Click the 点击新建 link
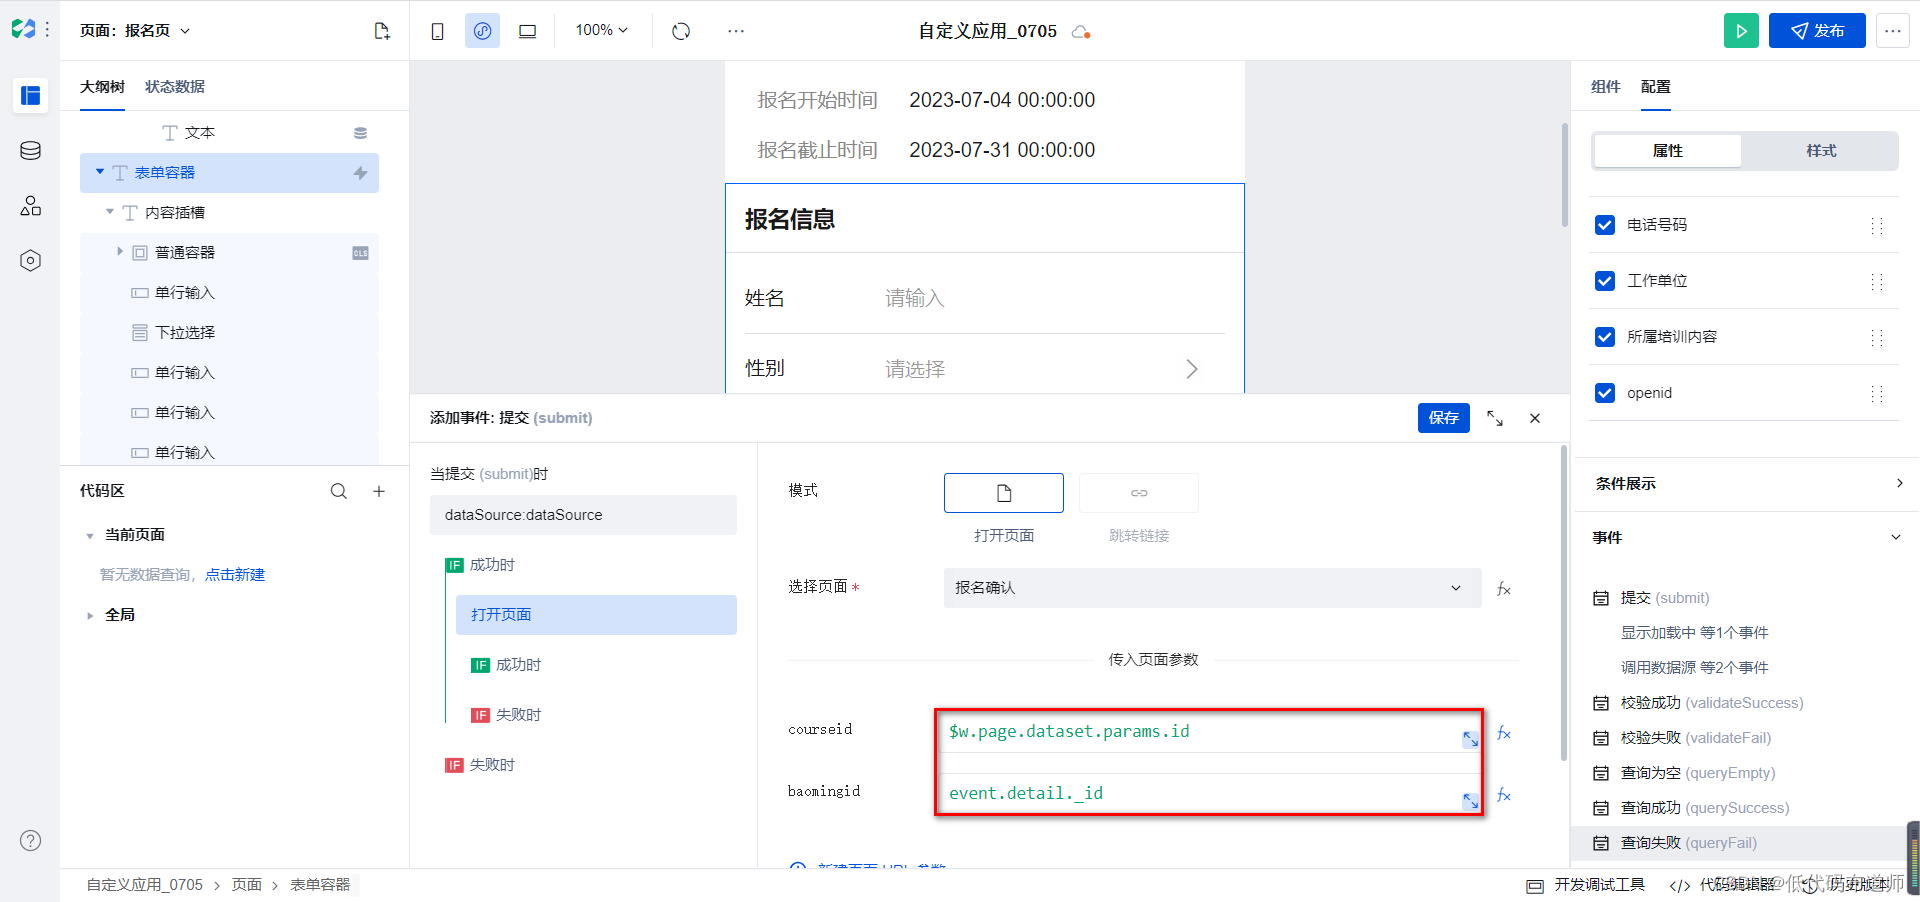This screenshot has height=902, width=1920. (x=235, y=575)
